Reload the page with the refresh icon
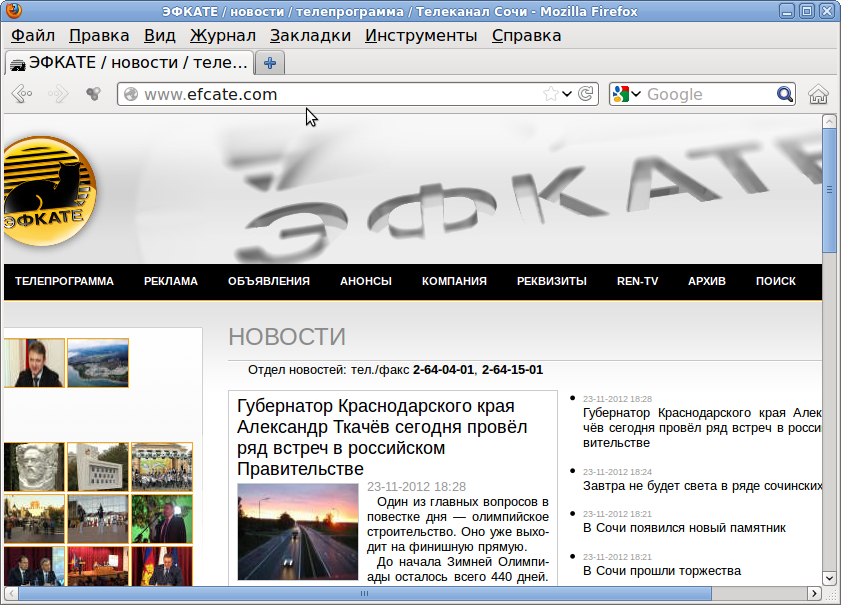The height and width of the screenshot is (605, 841). coord(586,94)
